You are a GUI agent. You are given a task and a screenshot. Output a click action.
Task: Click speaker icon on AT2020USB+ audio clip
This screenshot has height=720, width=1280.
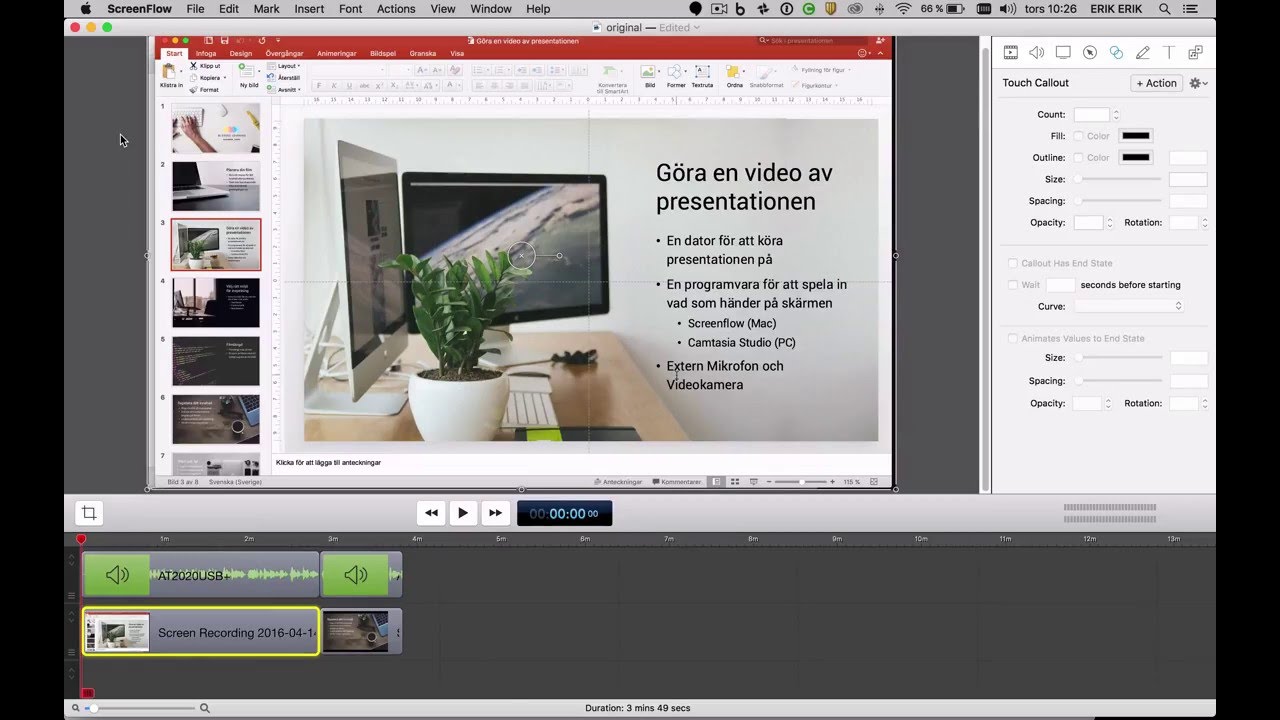117,575
